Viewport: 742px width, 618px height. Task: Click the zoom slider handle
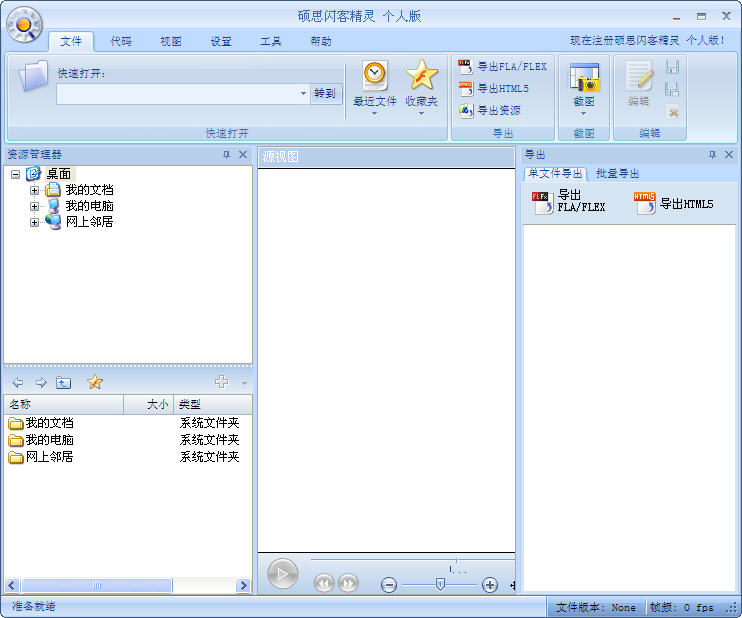click(x=440, y=584)
